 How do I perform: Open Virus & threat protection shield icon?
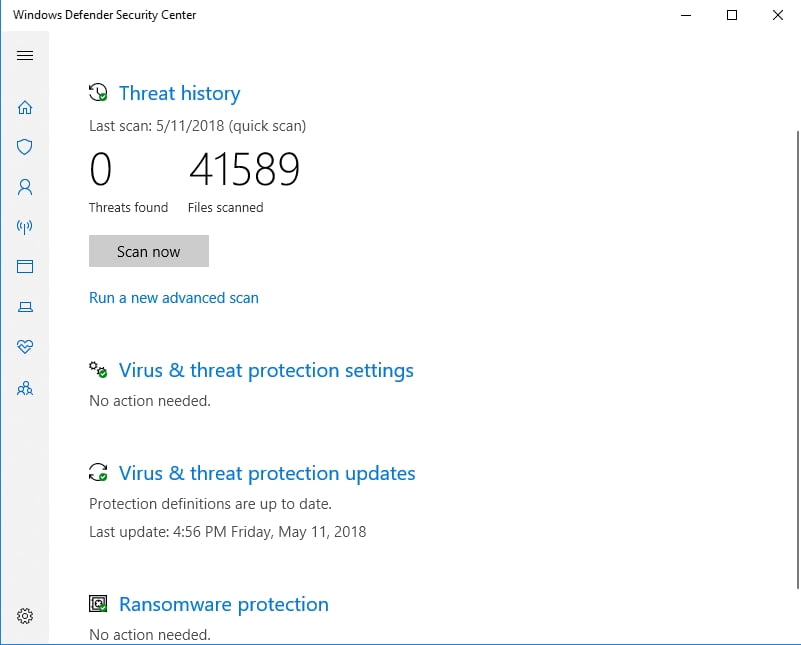25,147
